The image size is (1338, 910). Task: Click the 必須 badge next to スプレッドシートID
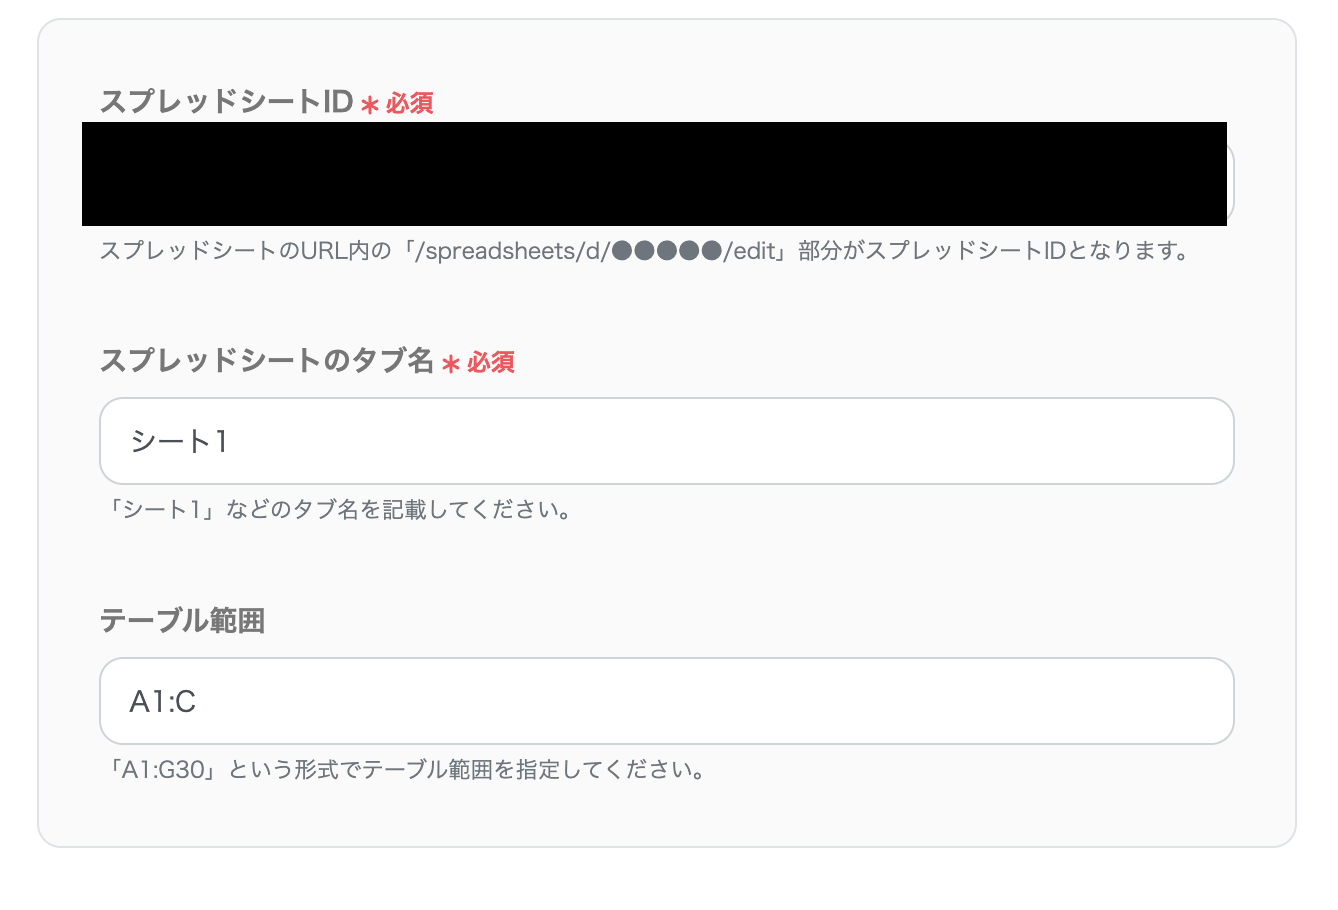(x=410, y=104)
